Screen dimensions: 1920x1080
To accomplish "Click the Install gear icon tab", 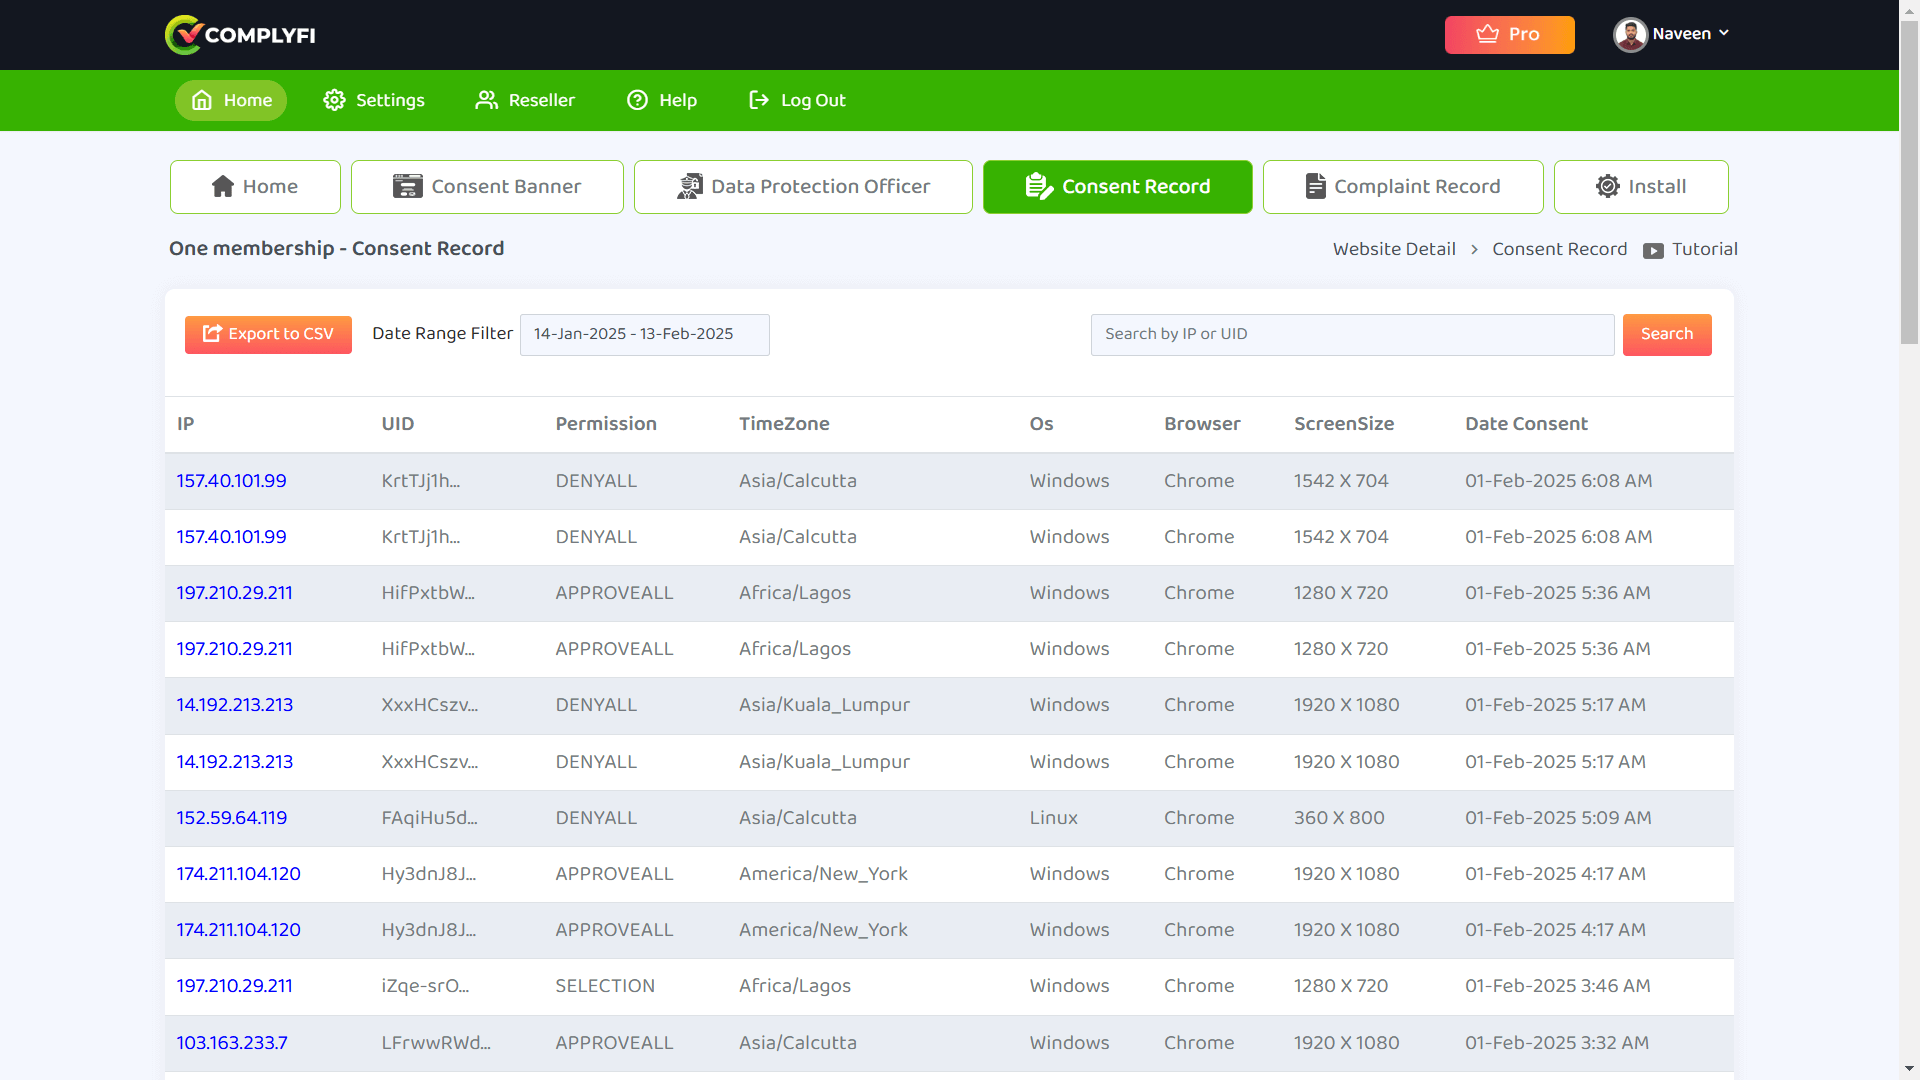I will point(1607,187).
